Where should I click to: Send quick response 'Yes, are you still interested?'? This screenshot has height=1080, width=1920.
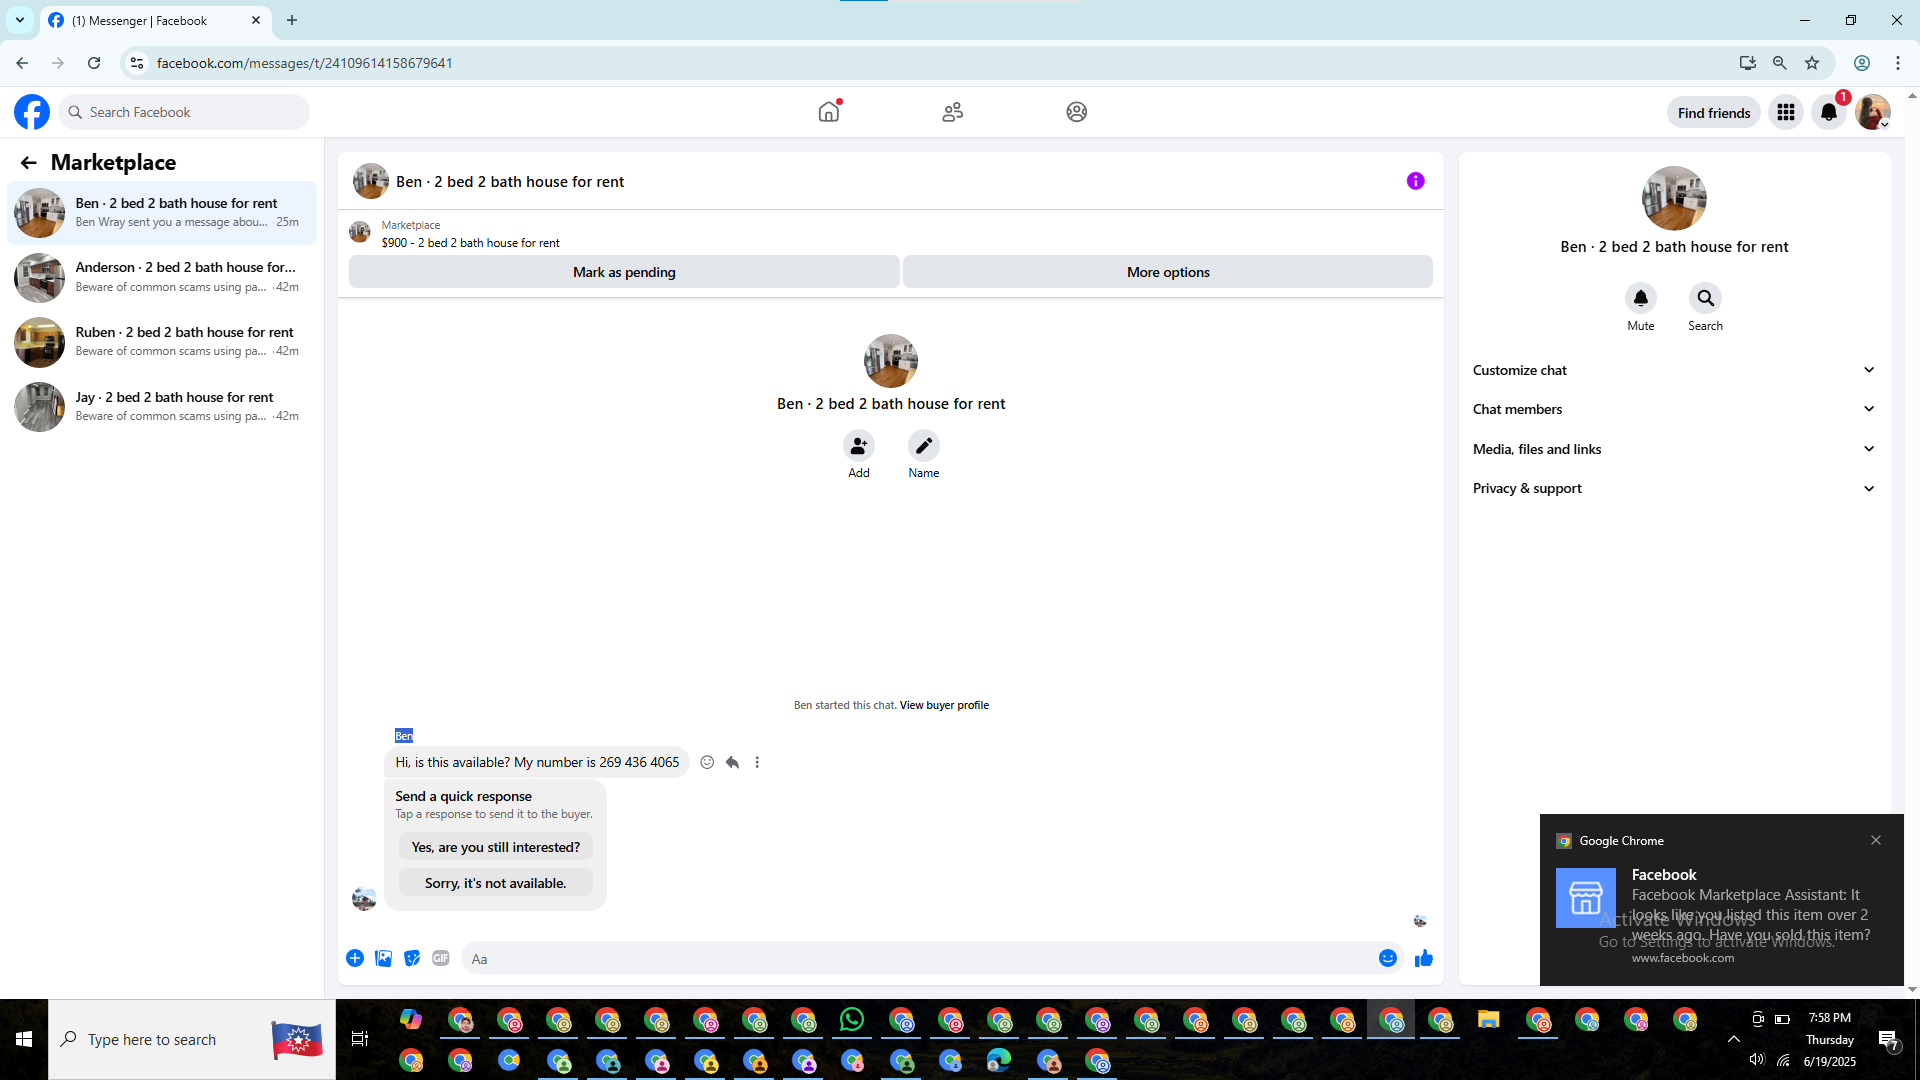(x=496, y=847)
